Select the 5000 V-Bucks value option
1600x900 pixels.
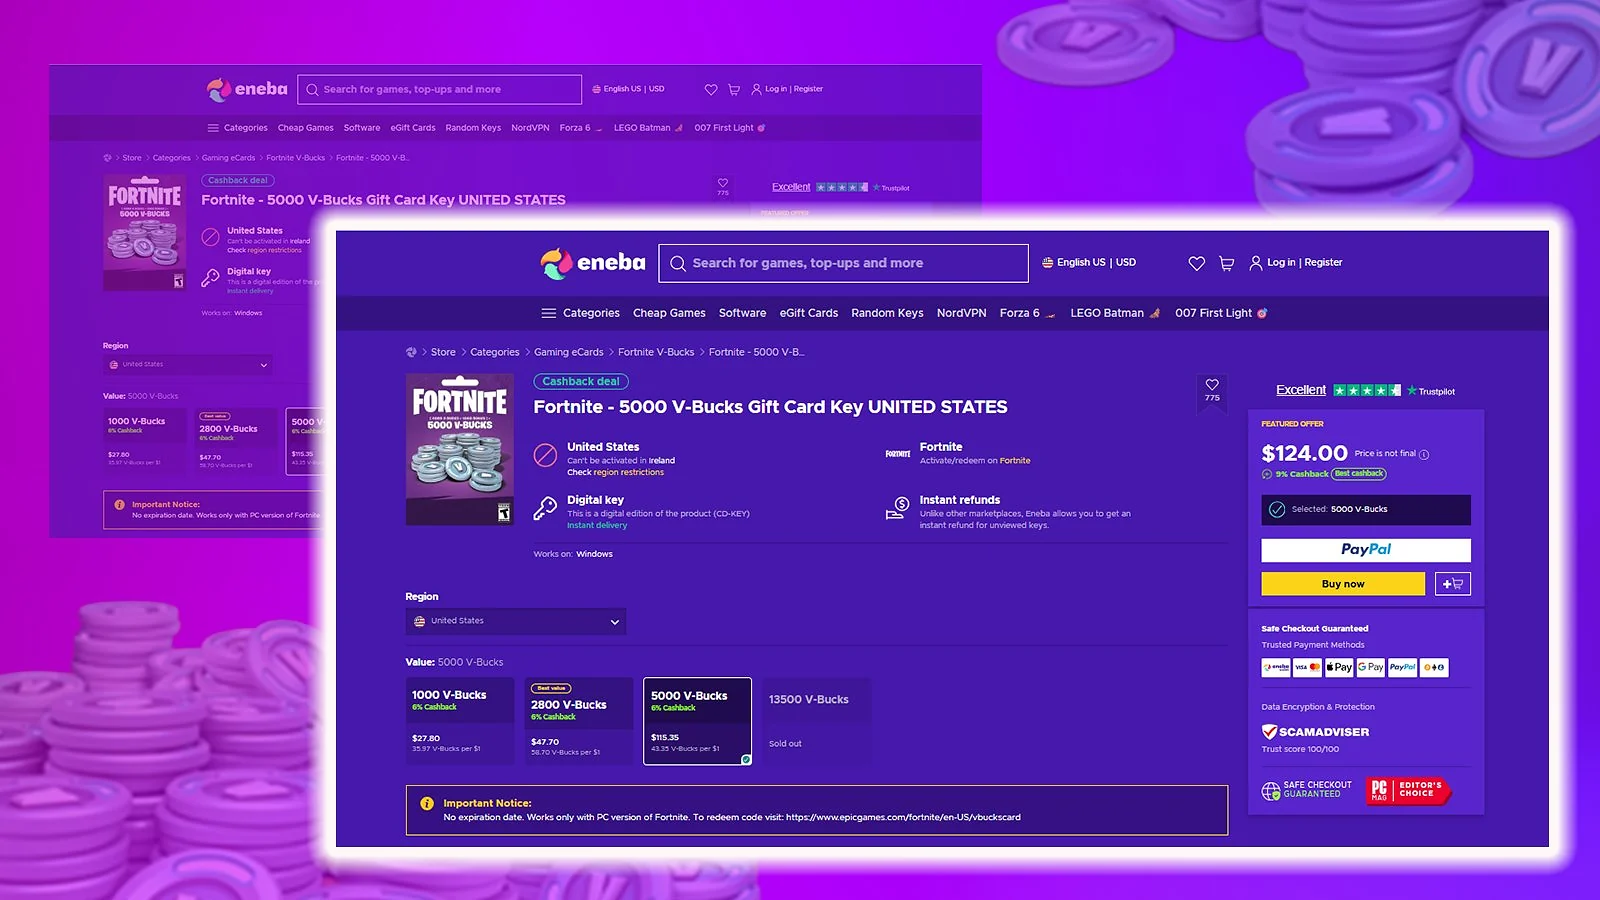tap(697, 721)
